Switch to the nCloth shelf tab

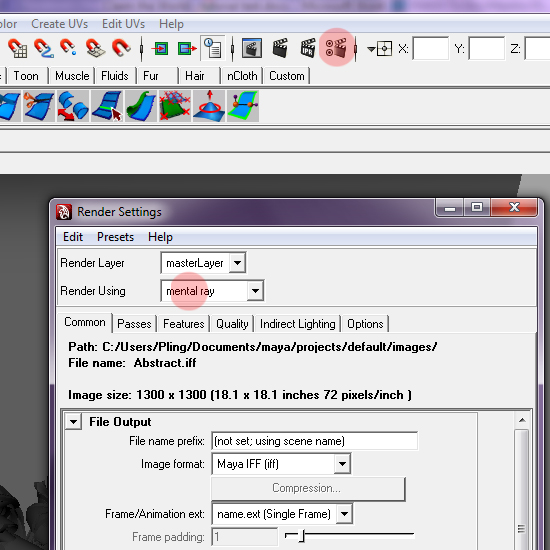click(242, 76)
